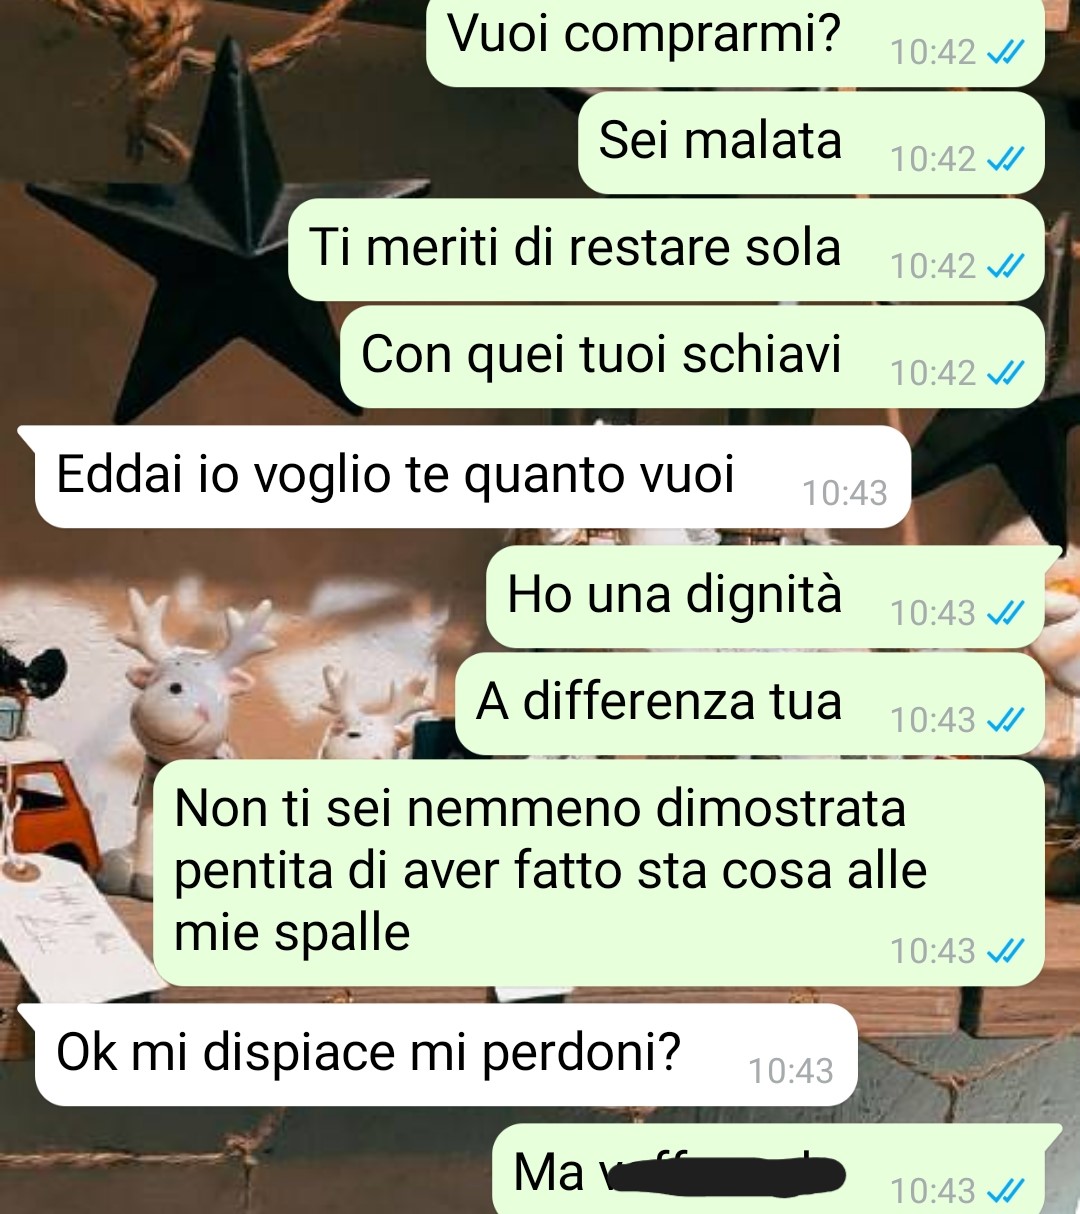Tap the 'A differenza tua' message

750,704
